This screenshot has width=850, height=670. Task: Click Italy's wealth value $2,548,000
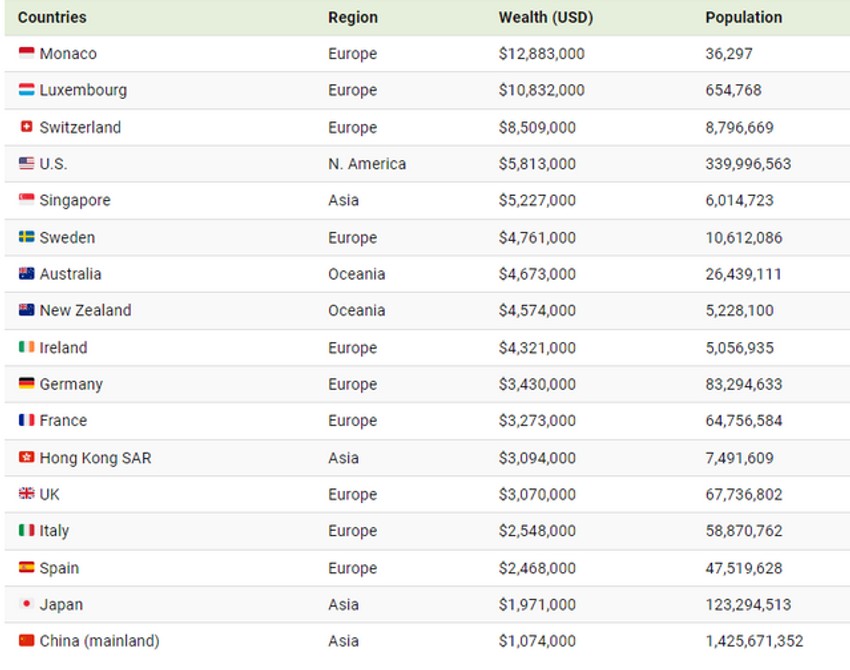point(537,531)
